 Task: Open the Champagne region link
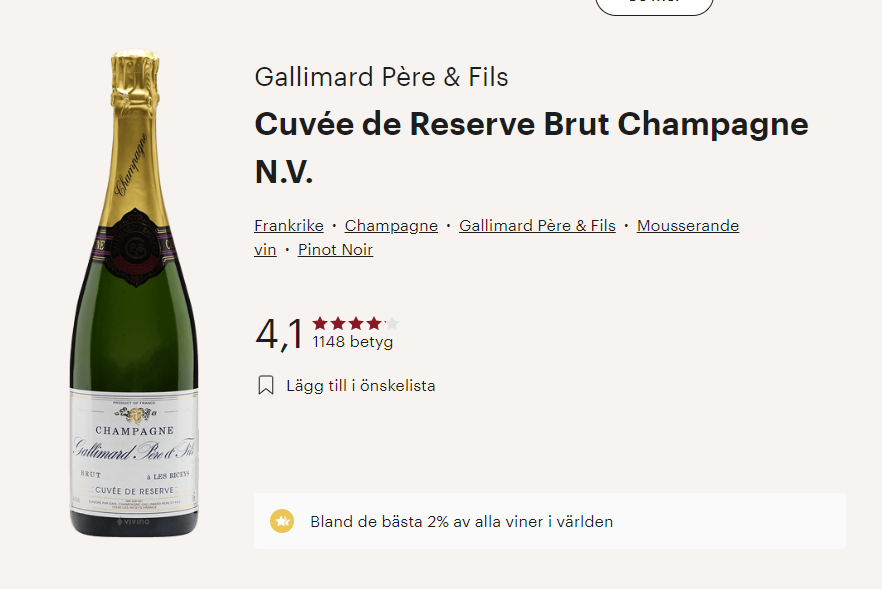(x=391, y=225)
